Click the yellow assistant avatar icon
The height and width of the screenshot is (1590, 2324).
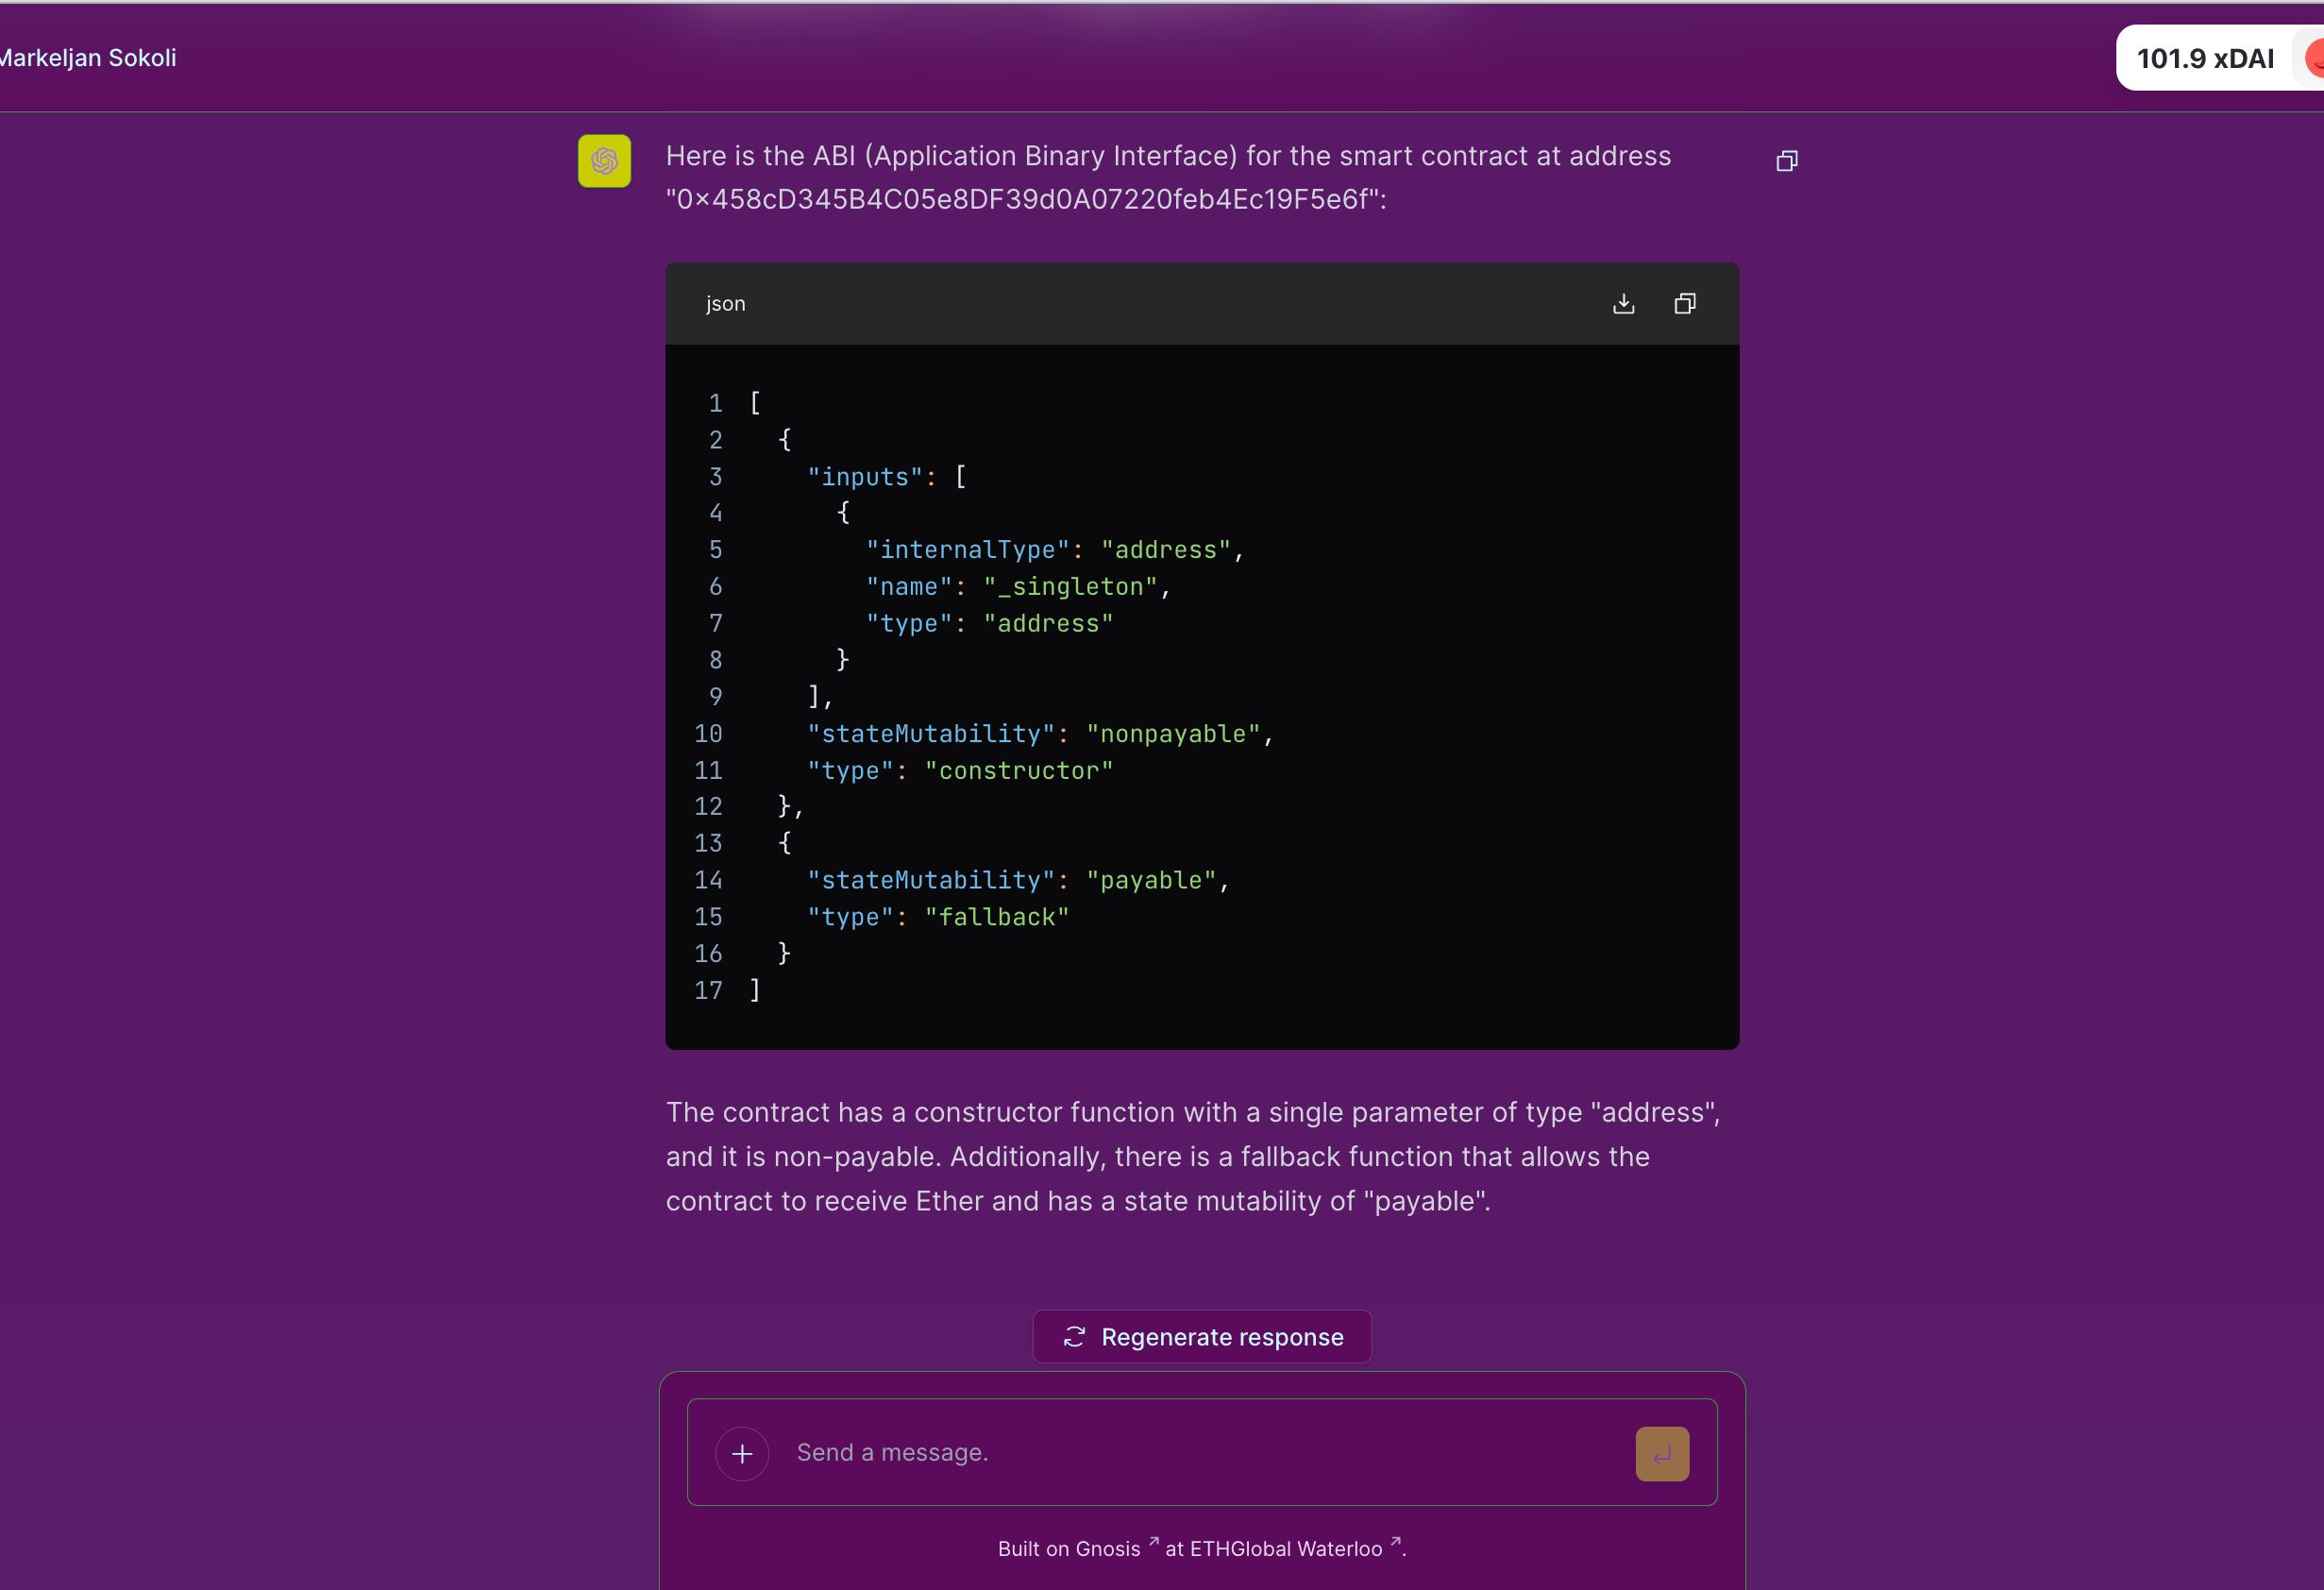tap(604, 161)
